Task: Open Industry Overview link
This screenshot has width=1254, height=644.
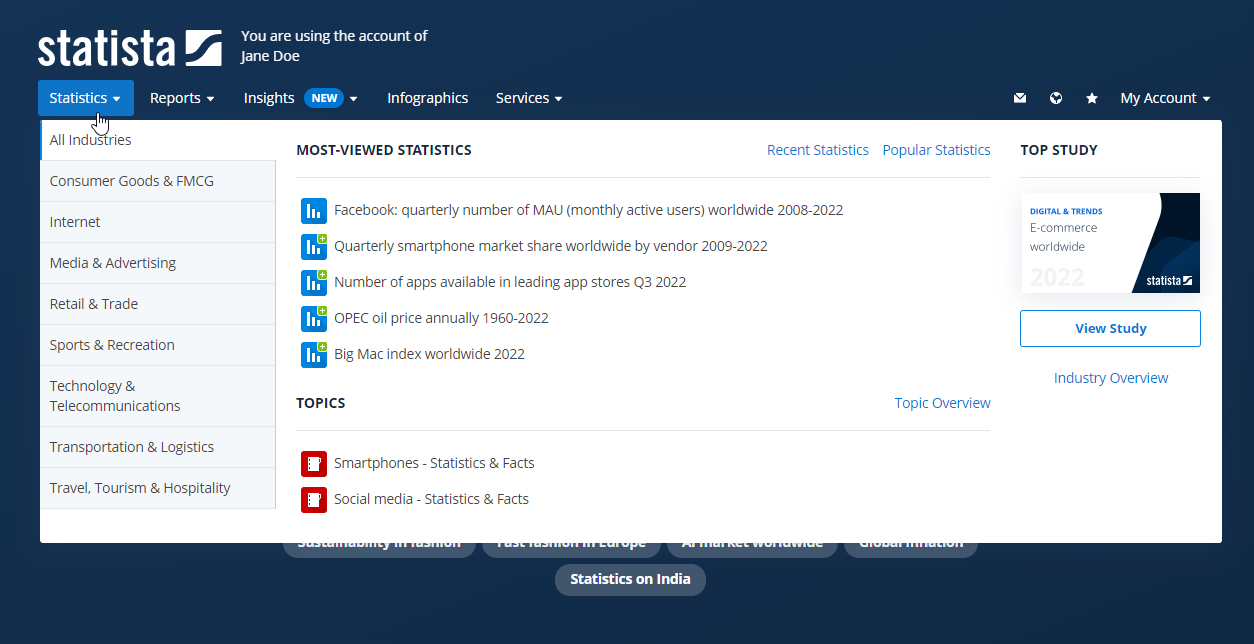Action: point(1111,378)
